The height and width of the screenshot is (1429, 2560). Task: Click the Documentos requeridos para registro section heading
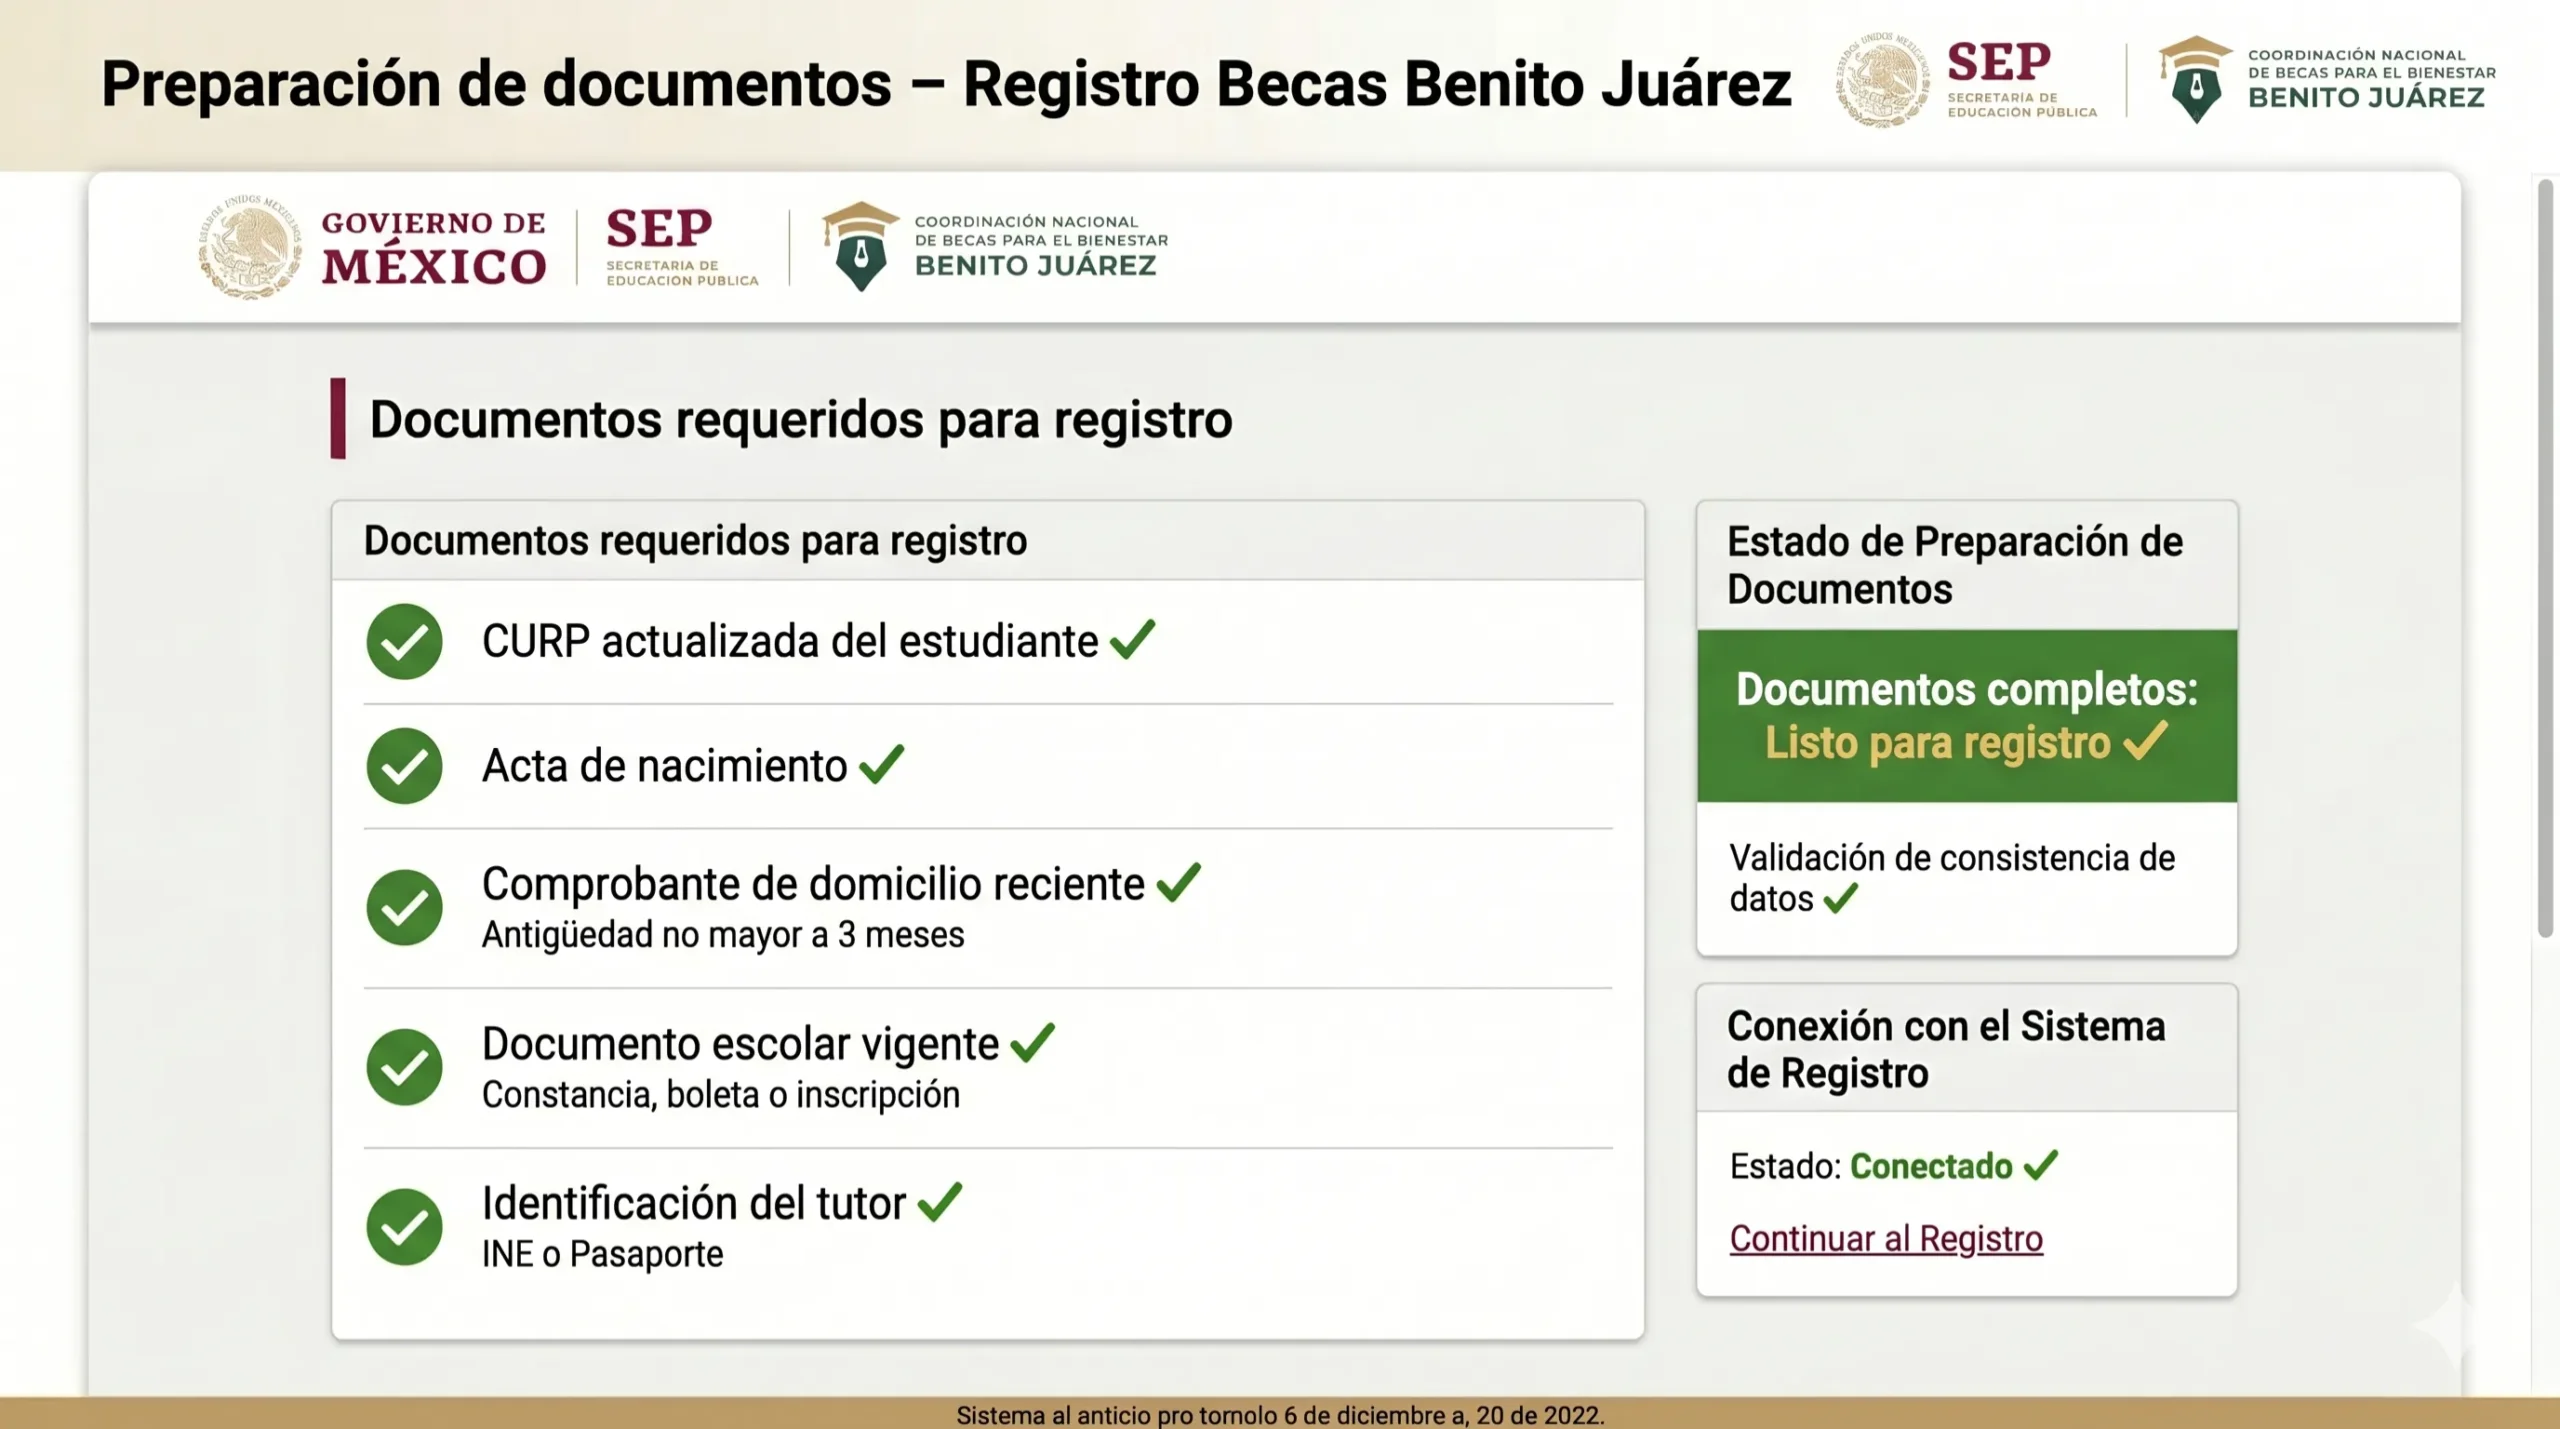(x=800, y=419)
